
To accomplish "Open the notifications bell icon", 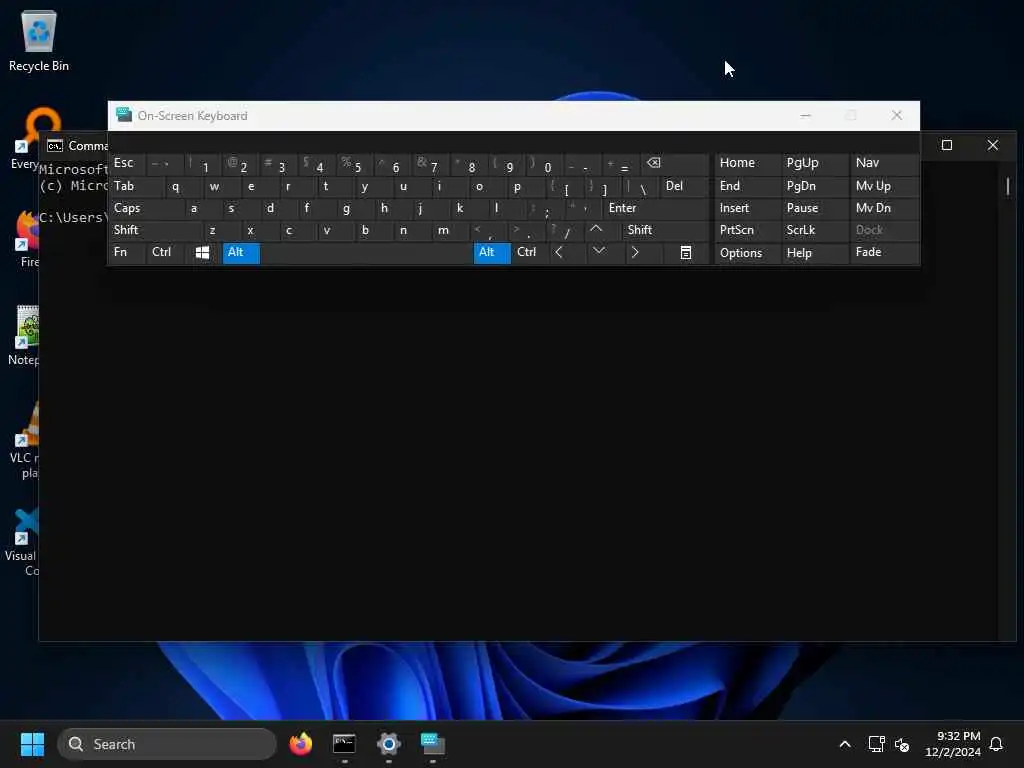I will (996, 744).
